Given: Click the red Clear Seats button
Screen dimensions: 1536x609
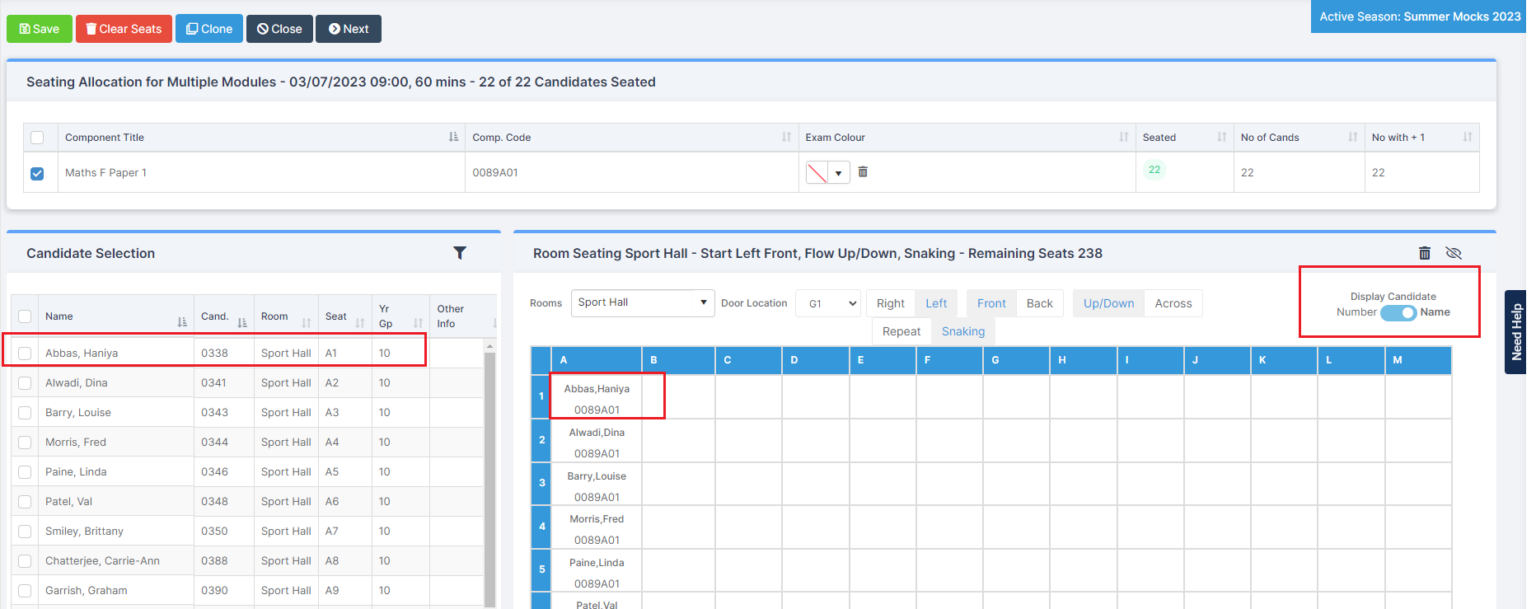Looking at the screenshot, I should coord(124,29).
